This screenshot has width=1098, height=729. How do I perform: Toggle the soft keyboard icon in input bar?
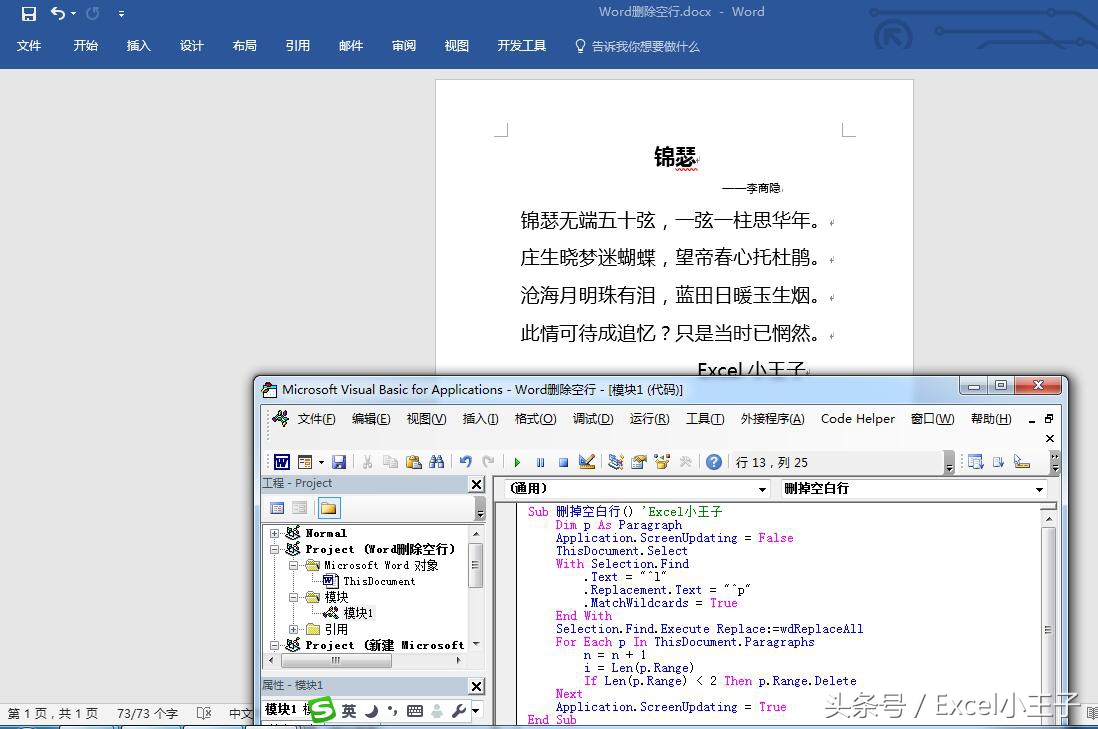tap(416, 711)
